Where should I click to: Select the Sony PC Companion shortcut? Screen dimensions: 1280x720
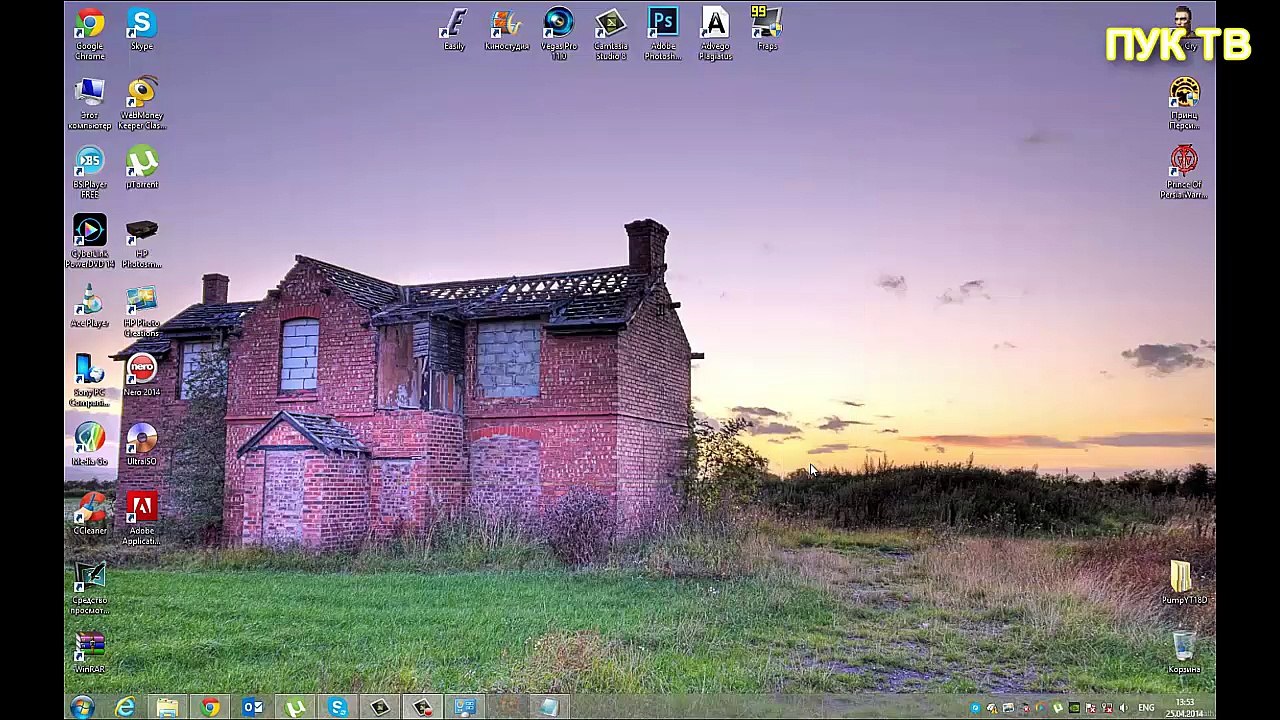coord(89,381)
